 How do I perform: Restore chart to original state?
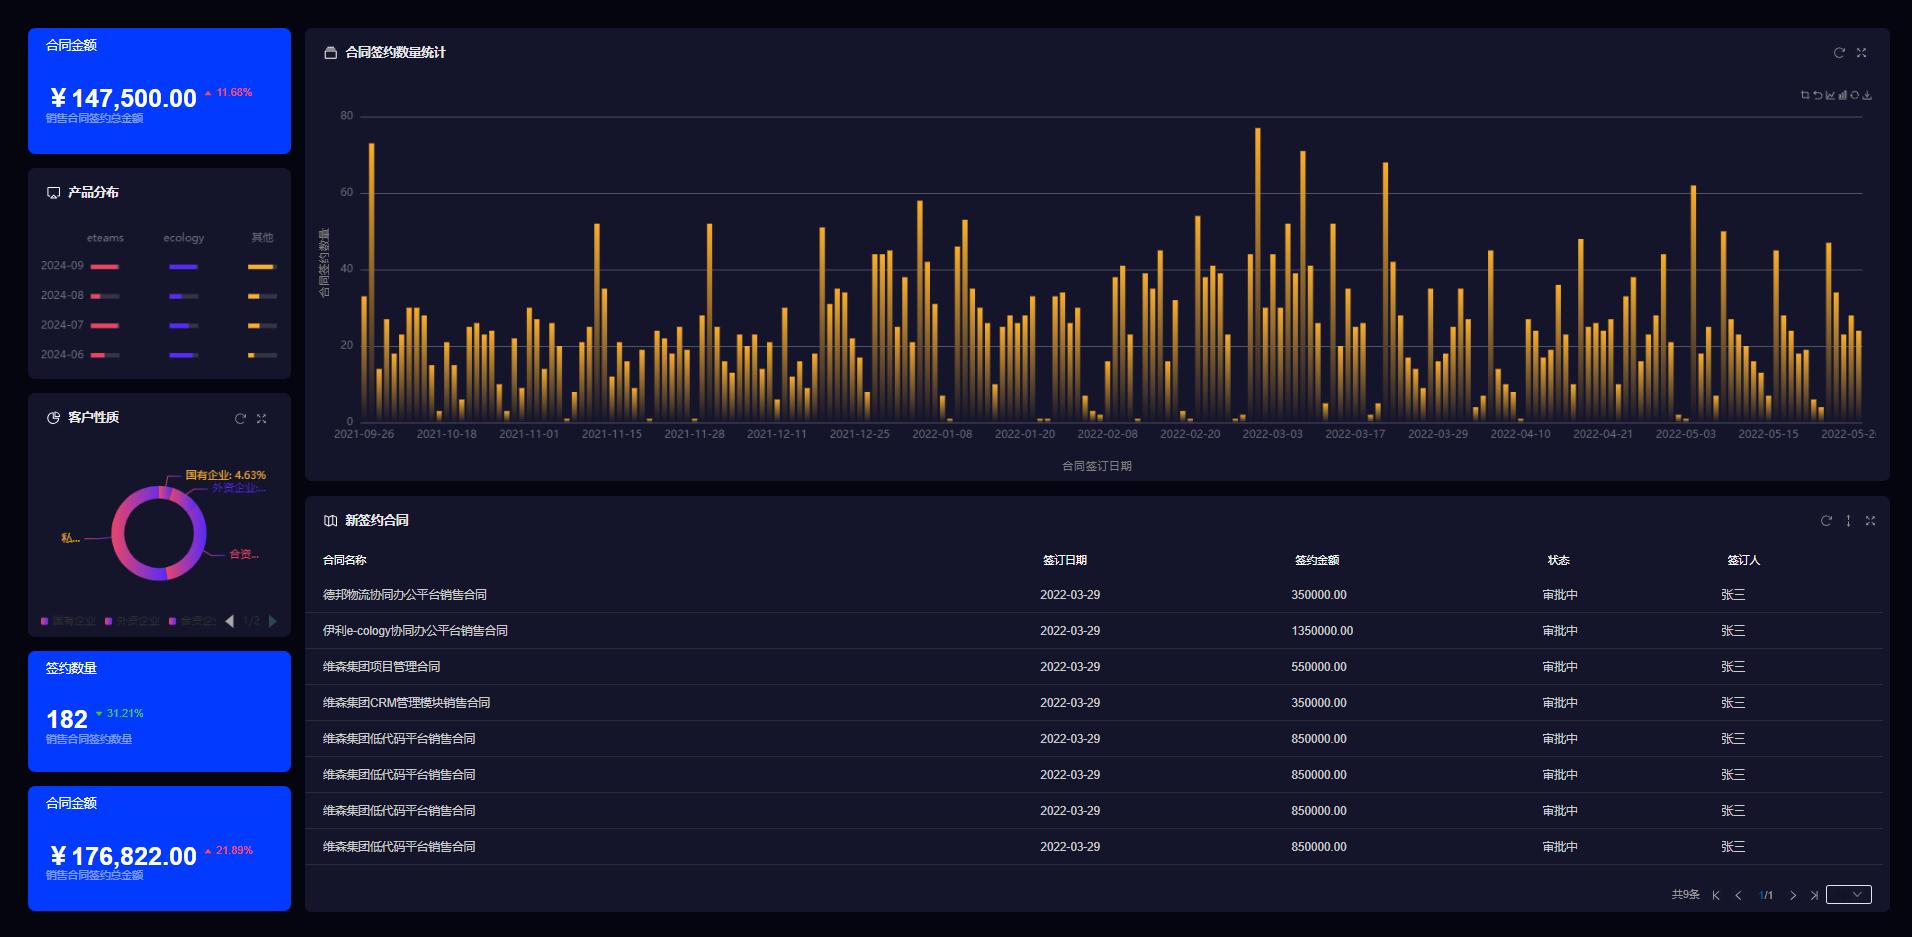(x=1854, y=95)
